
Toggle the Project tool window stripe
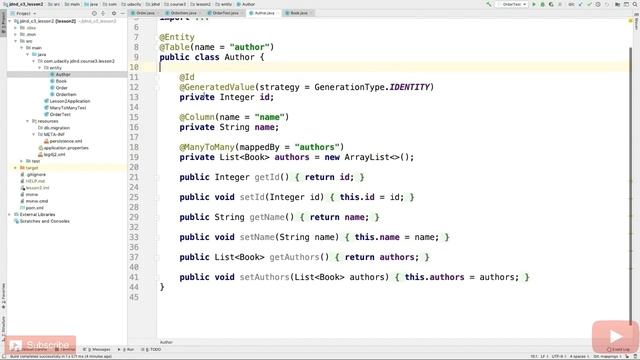pos(3,23)
